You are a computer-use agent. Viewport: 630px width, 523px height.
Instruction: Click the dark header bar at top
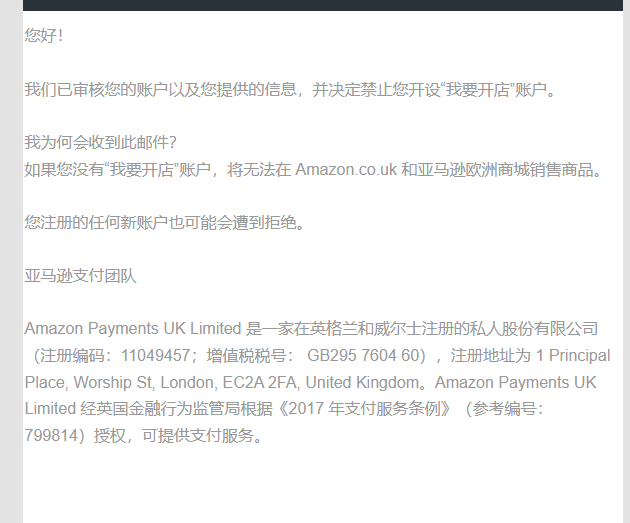coord(323,5)
